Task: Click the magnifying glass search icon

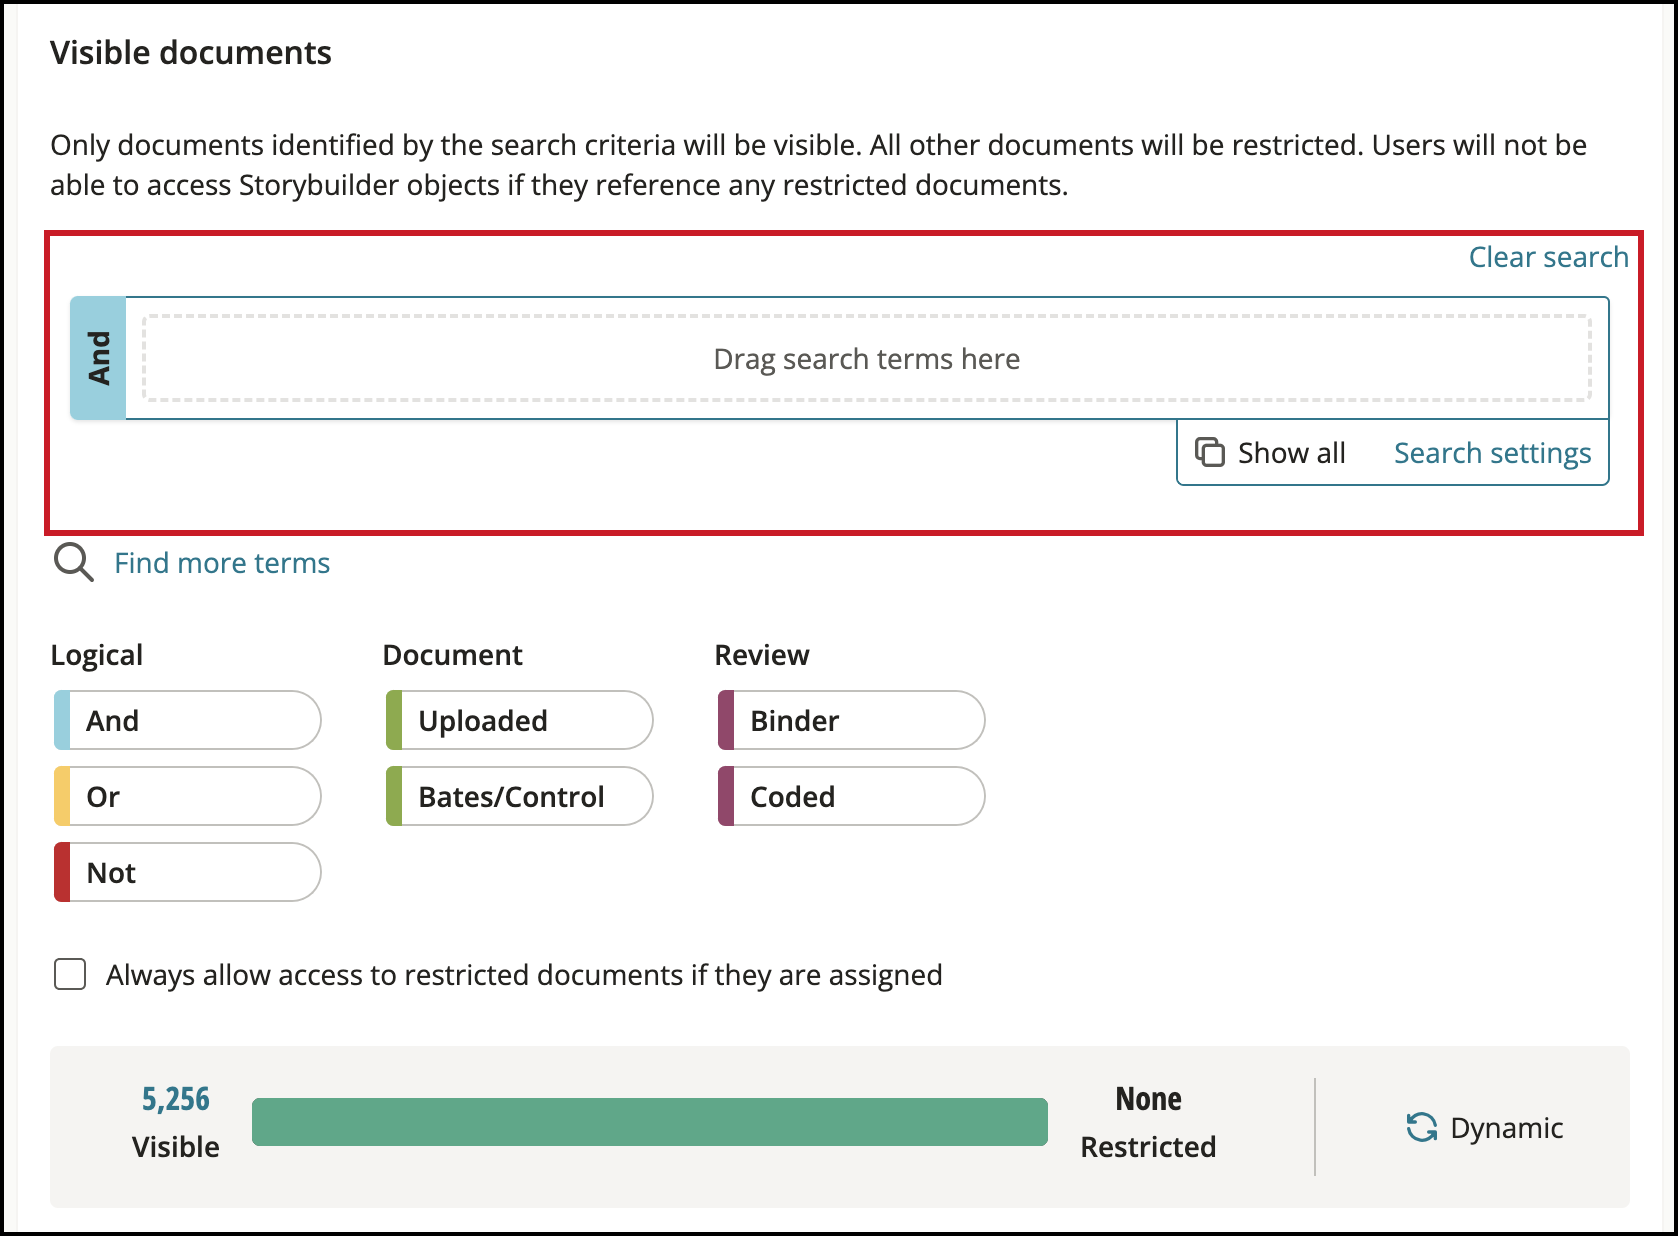Action: 73,563
